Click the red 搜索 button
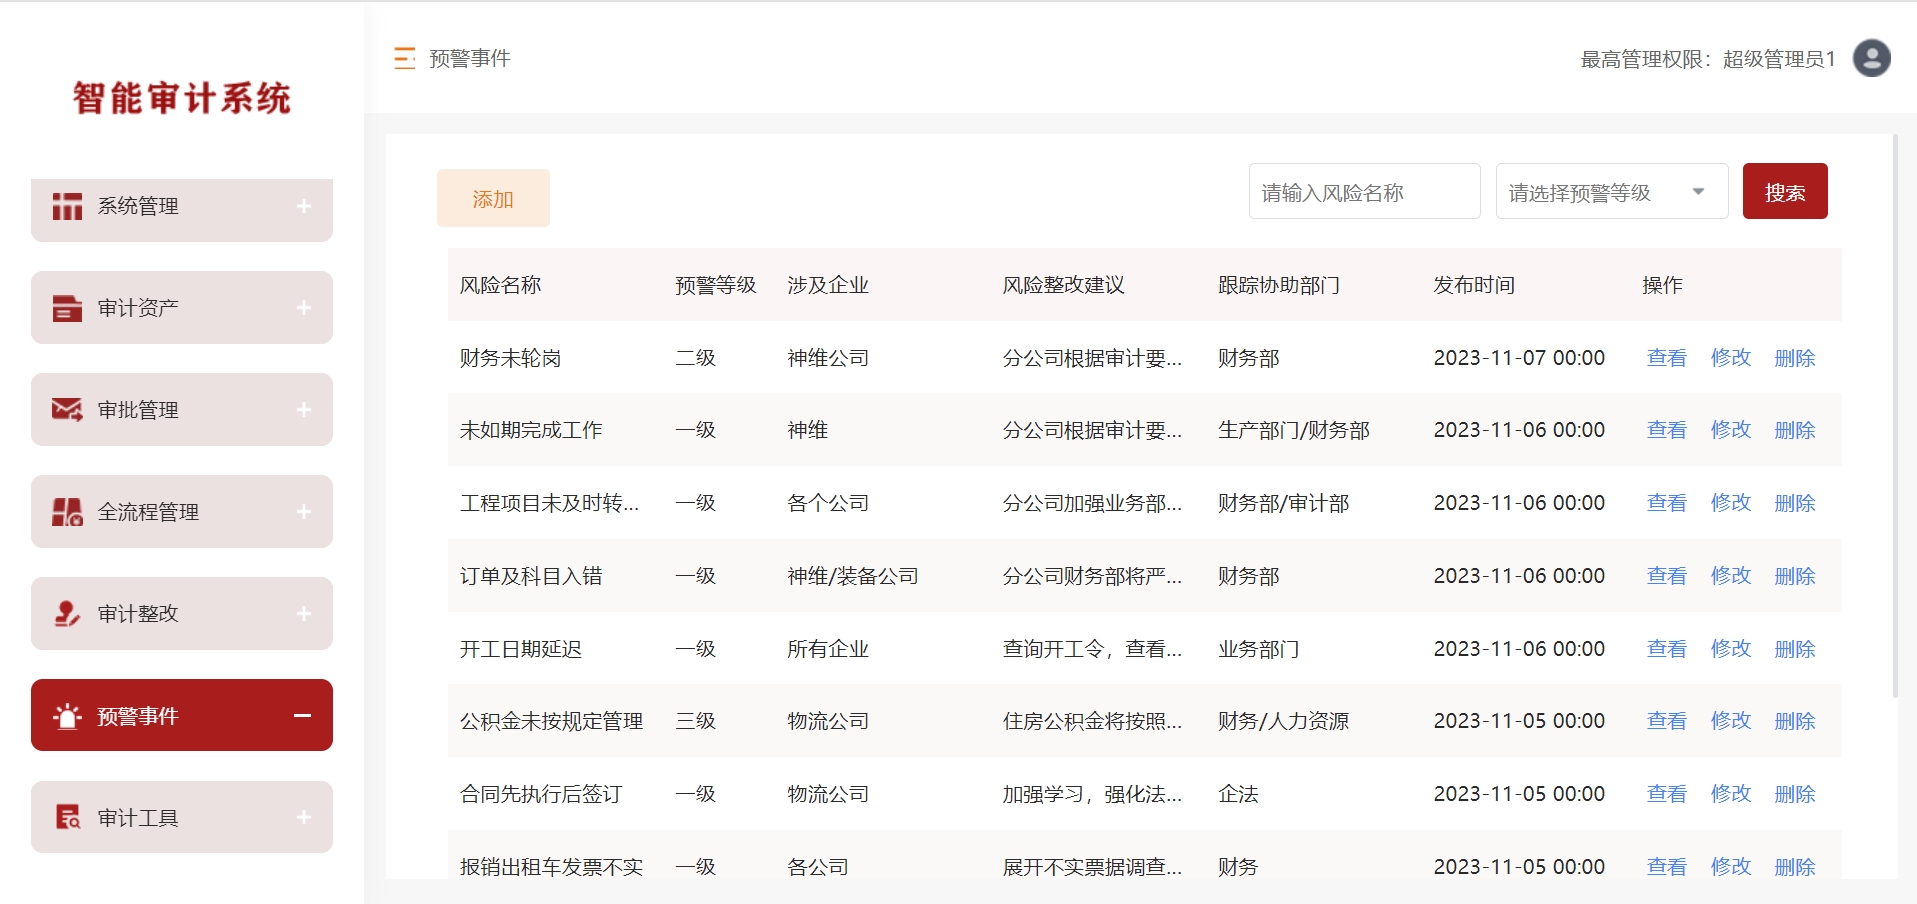The width and height of the screenshot is (1917, 904). click(x=1784, y=192)
